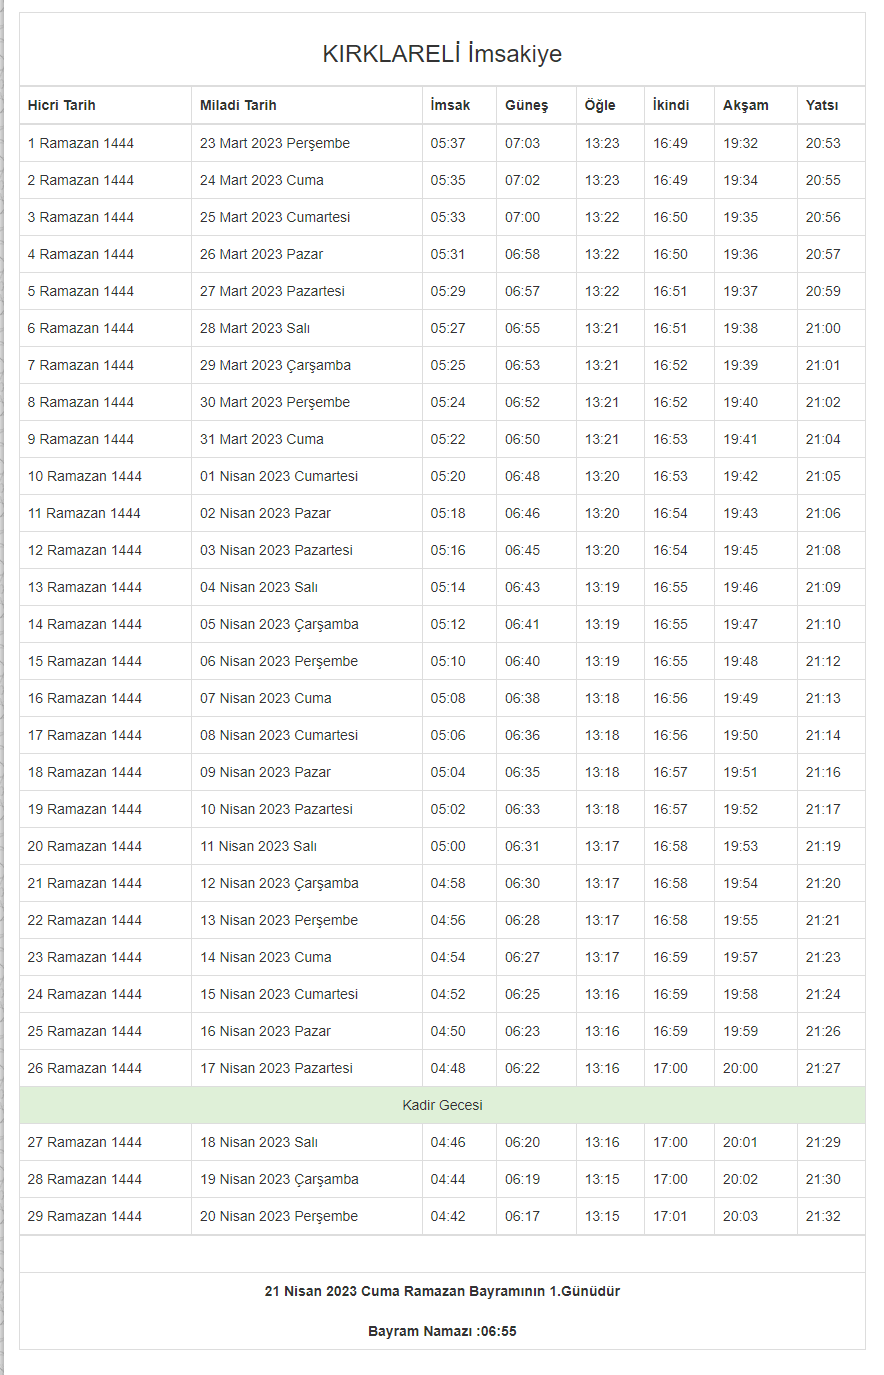Click the 20 Nisan 2023 Perşembe date
884x1375 pixels.
279,1216
